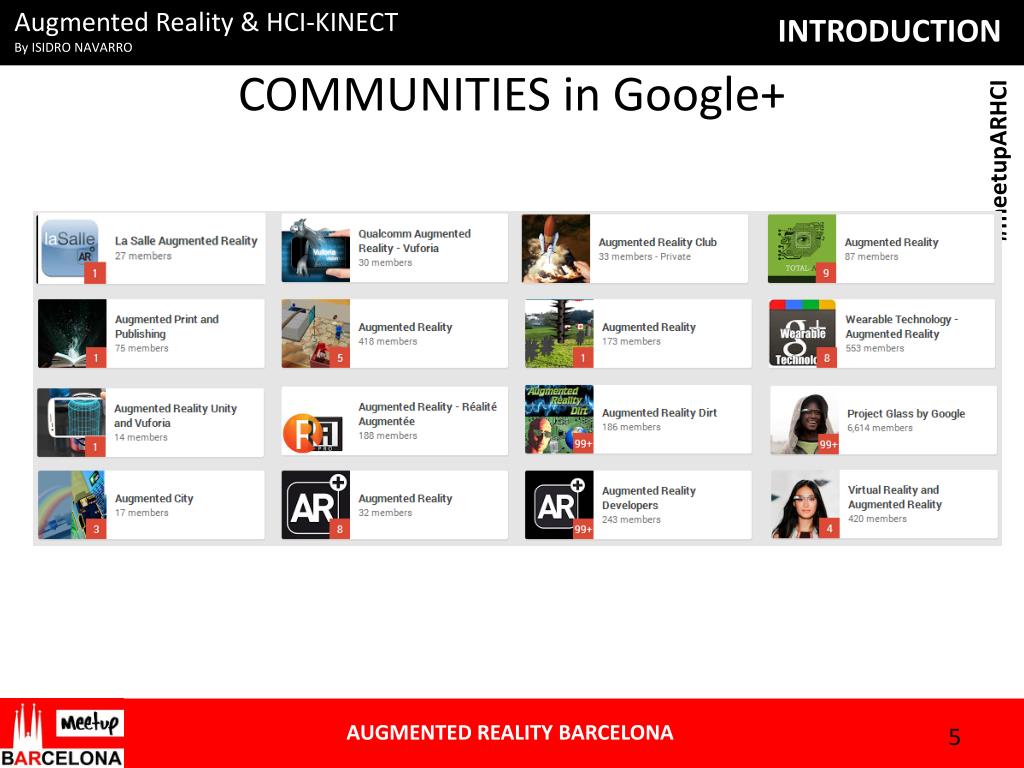Click the orange RA Pro logo icon

point(312,433)
